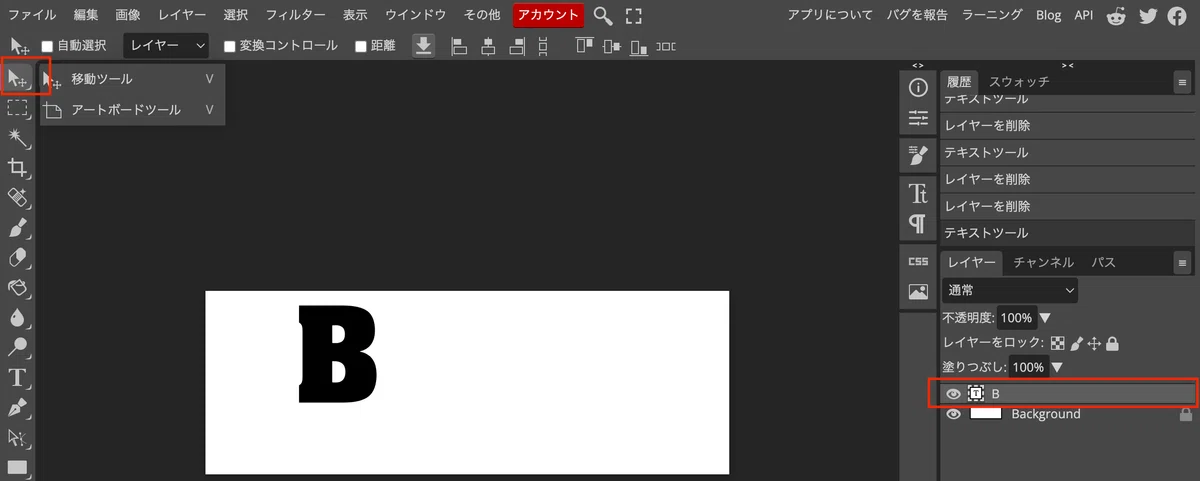Open the フィルター menu

click(296, 15)
